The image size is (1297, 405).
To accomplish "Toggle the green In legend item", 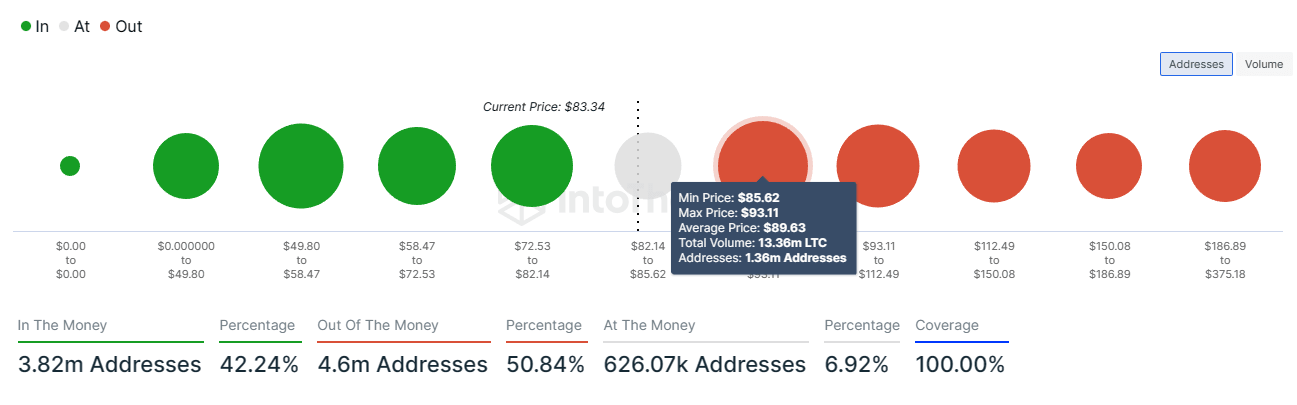I will point(35,27).
